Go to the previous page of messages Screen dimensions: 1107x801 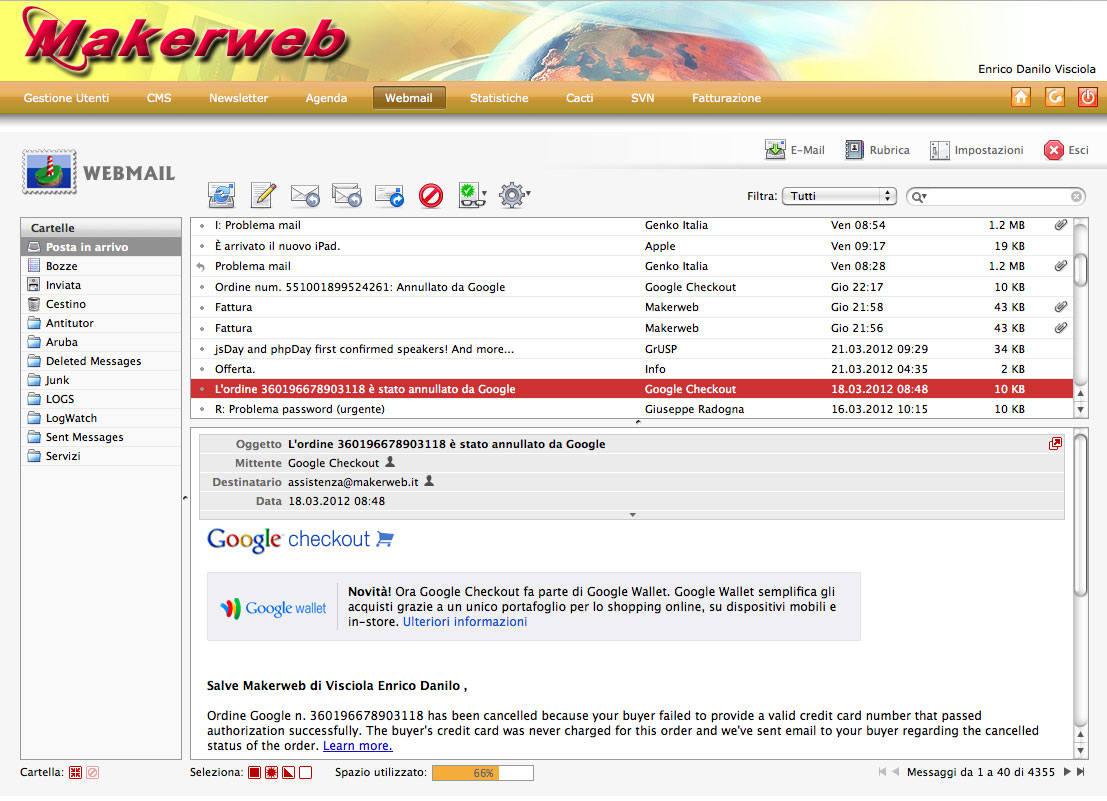[895, 772]
